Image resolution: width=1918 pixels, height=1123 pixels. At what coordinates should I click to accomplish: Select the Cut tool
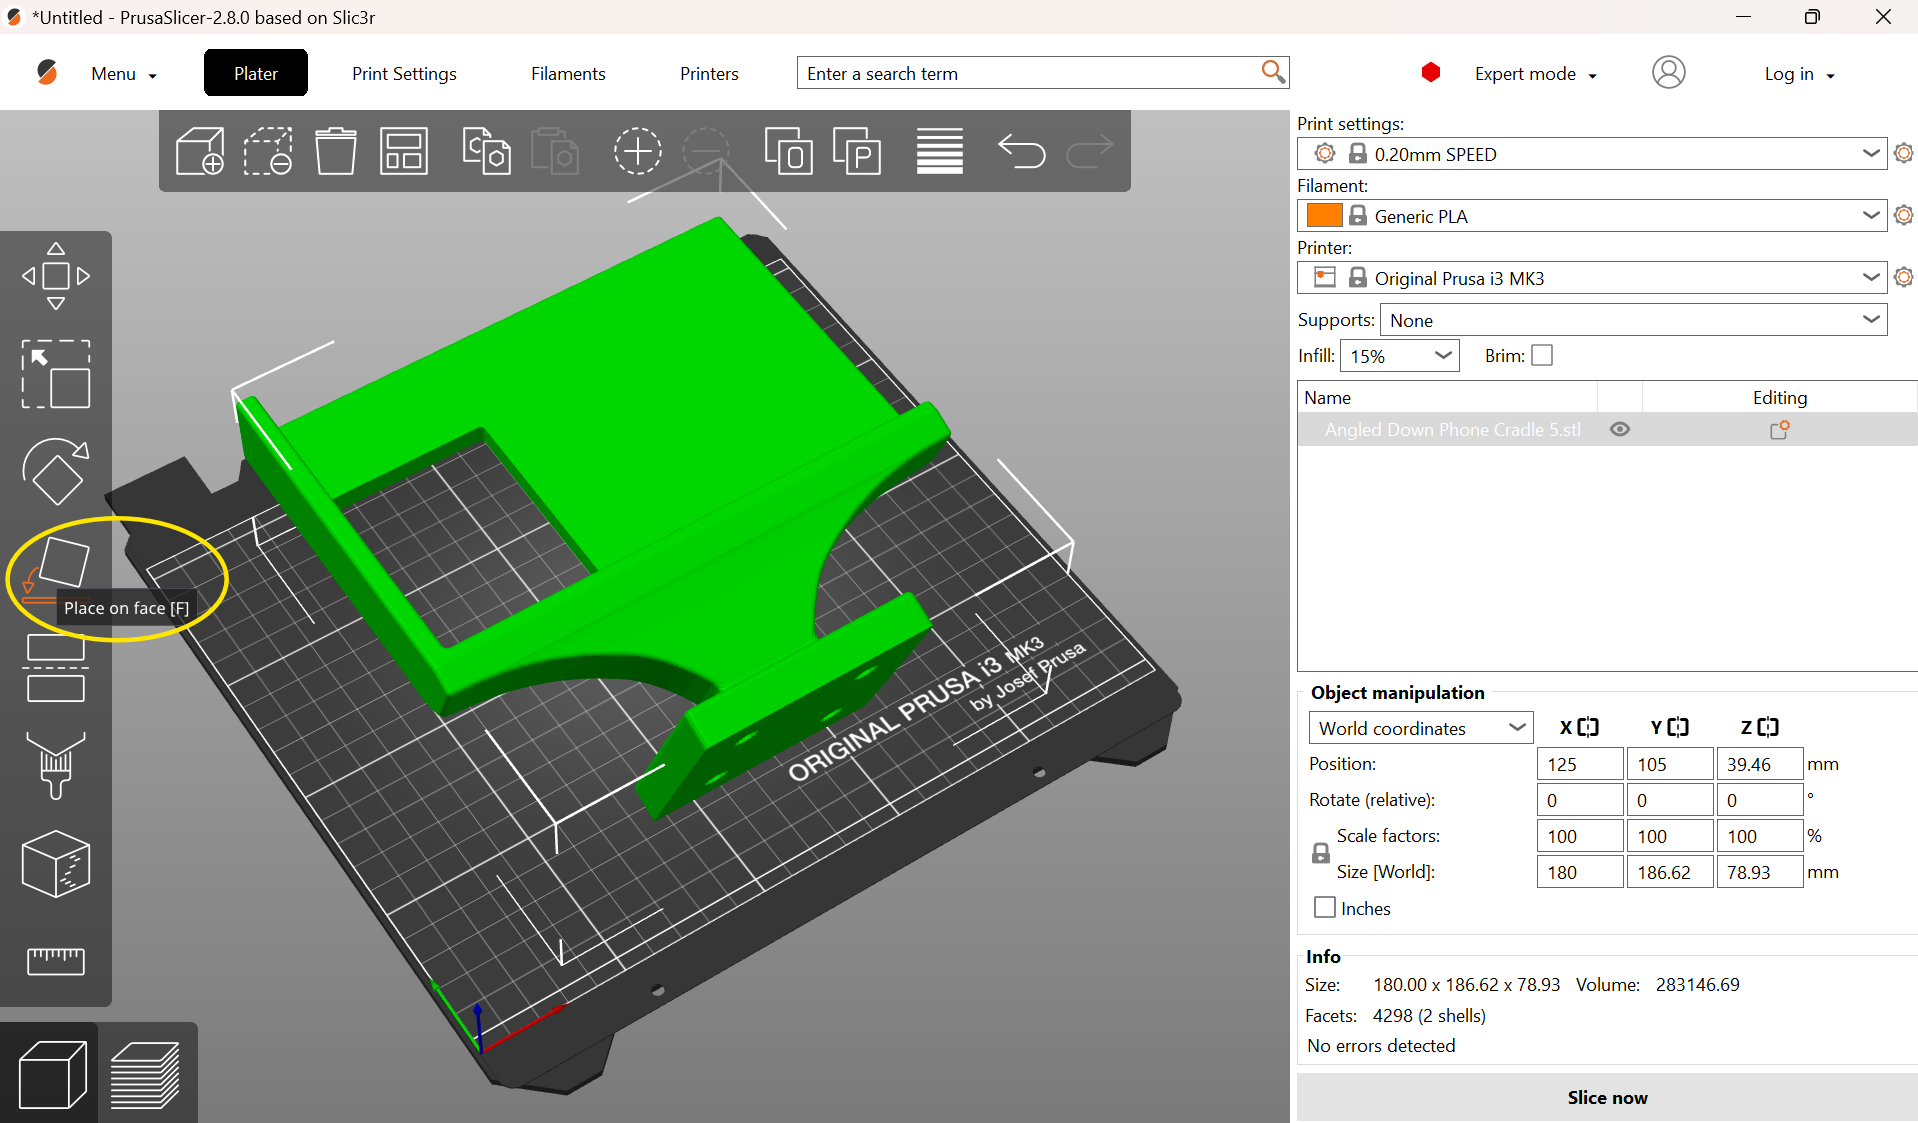tap(56, 668)
